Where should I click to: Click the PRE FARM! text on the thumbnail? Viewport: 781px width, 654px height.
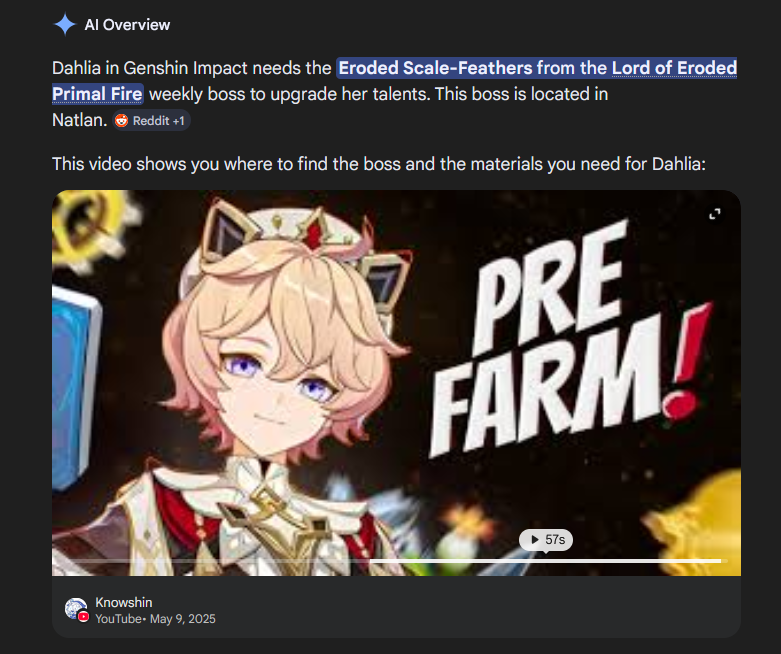[570, 339]
